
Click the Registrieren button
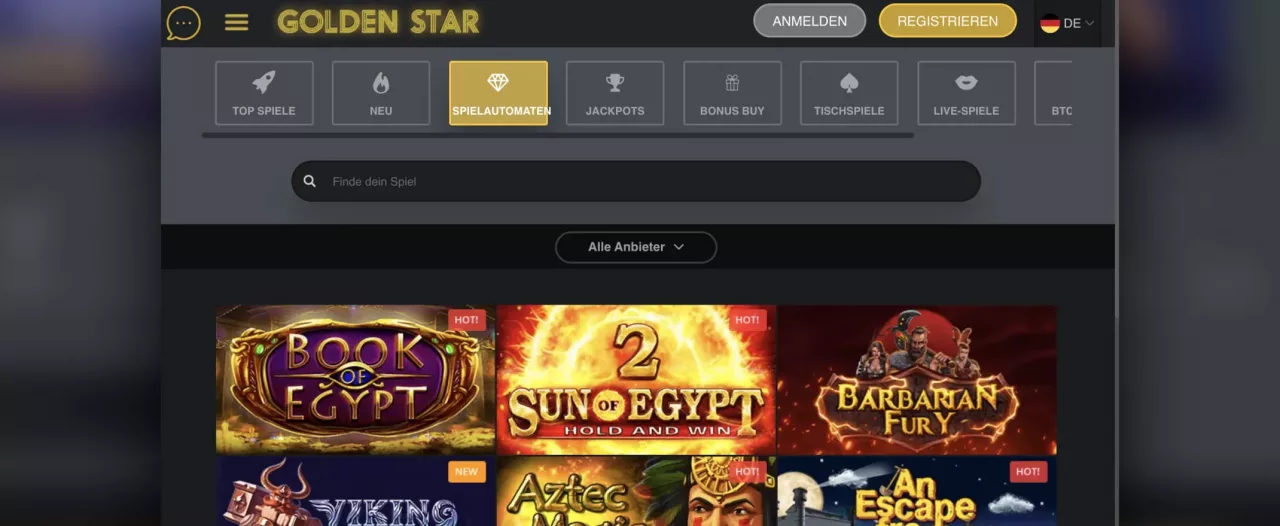click(x=947, y=21)
